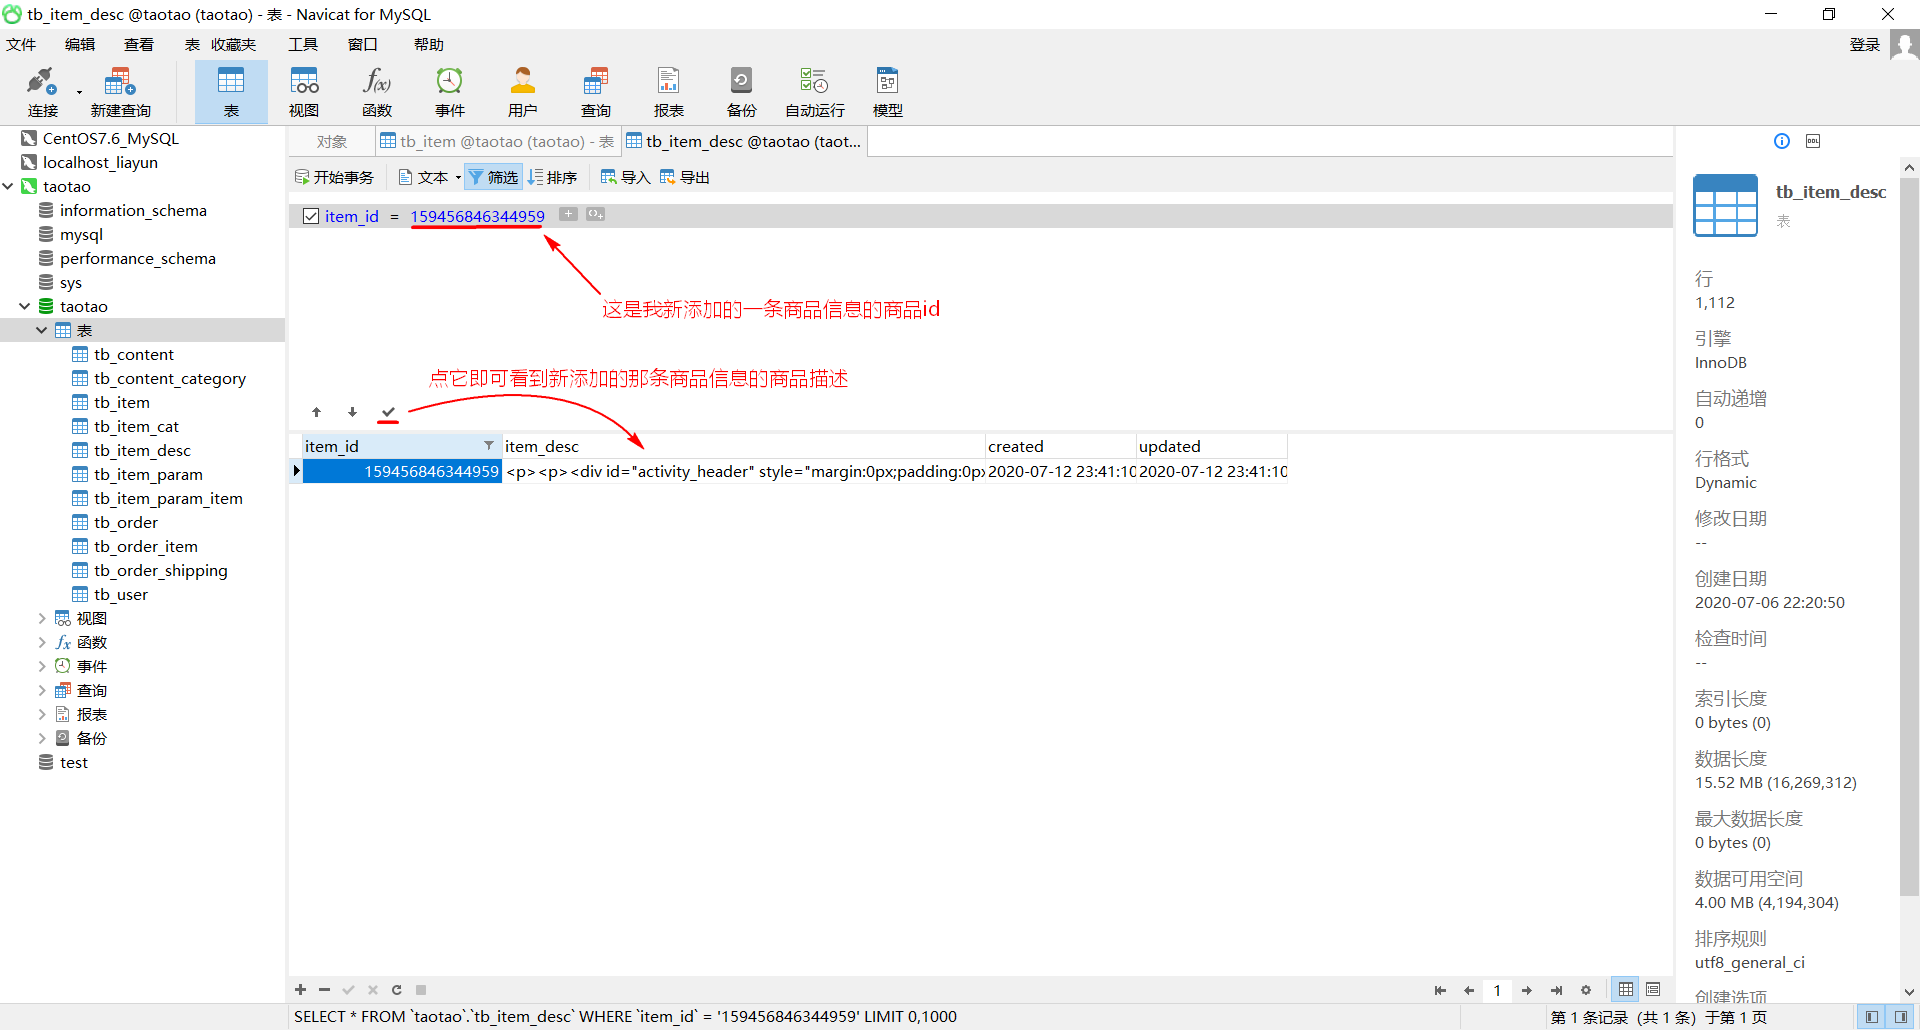
Task: Move the filter condition up
Action: pyautogui.click(x=316, y=412)
